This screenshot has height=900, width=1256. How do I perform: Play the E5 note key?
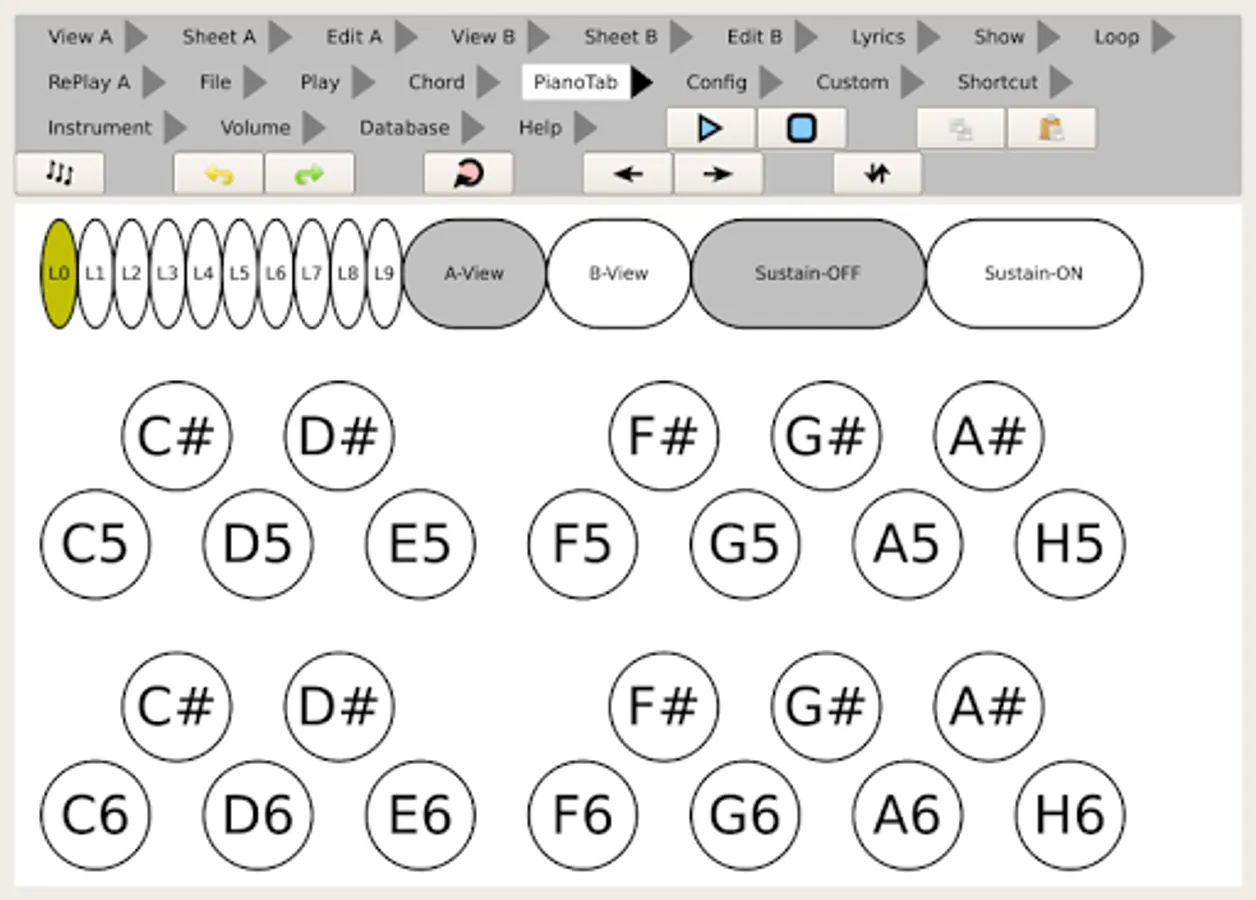tap(420, 544)
